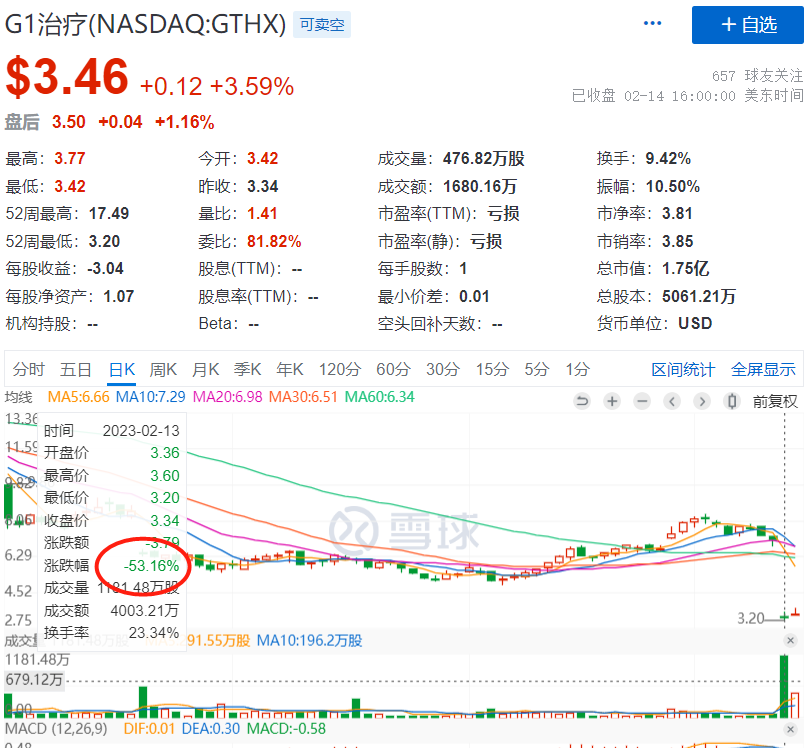The height and width of the screenshot is (748, 806).
Task: Switch to the 1分 one-minute chart tab
Action: point(577,369)
